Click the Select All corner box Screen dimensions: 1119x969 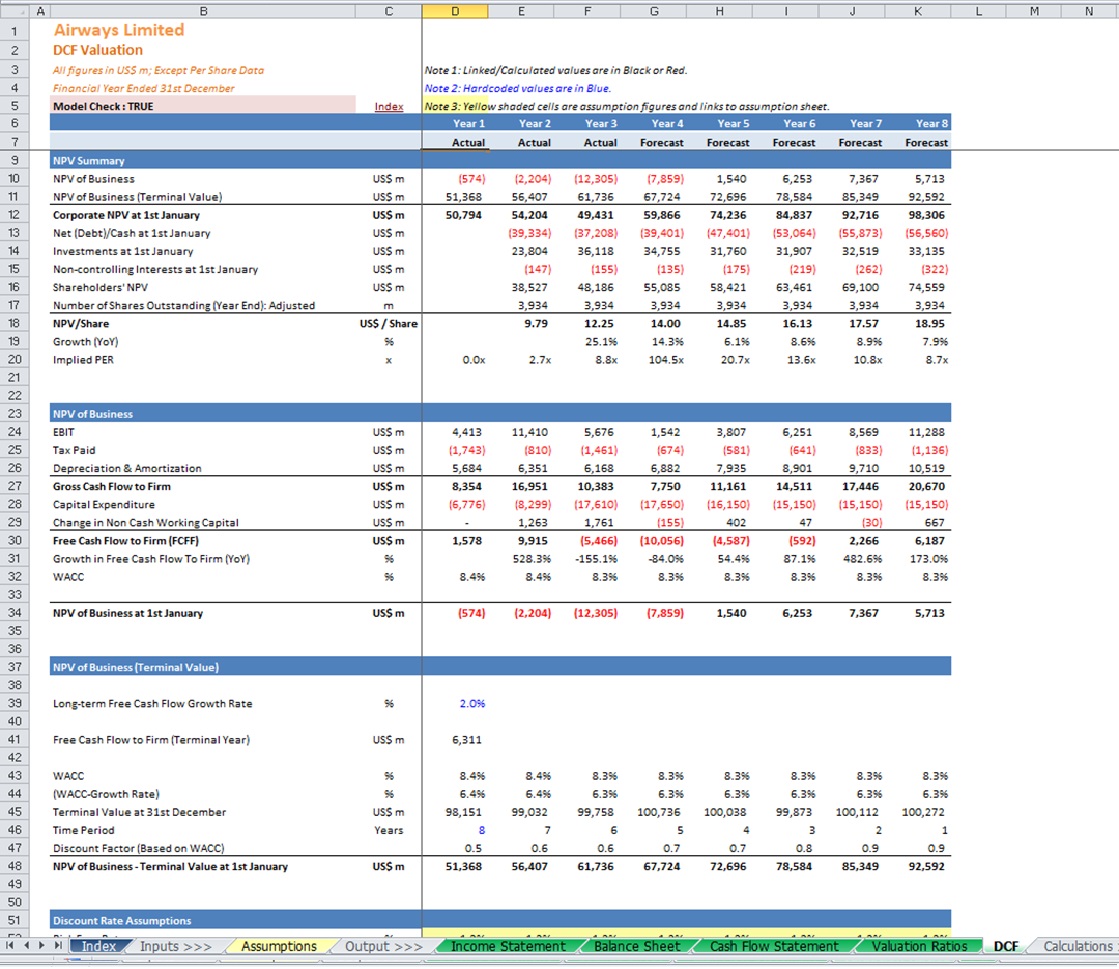coord(14,11)
